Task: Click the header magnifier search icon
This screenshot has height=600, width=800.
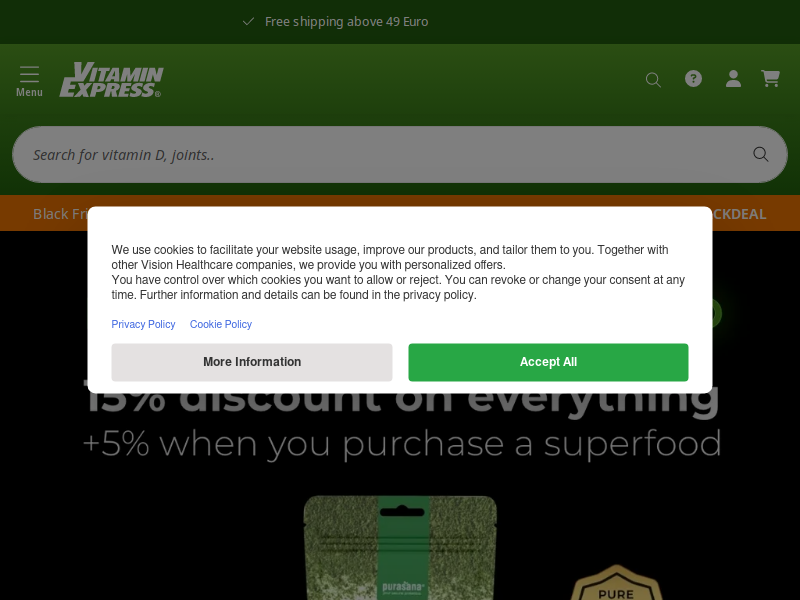Action: (653, 80)
